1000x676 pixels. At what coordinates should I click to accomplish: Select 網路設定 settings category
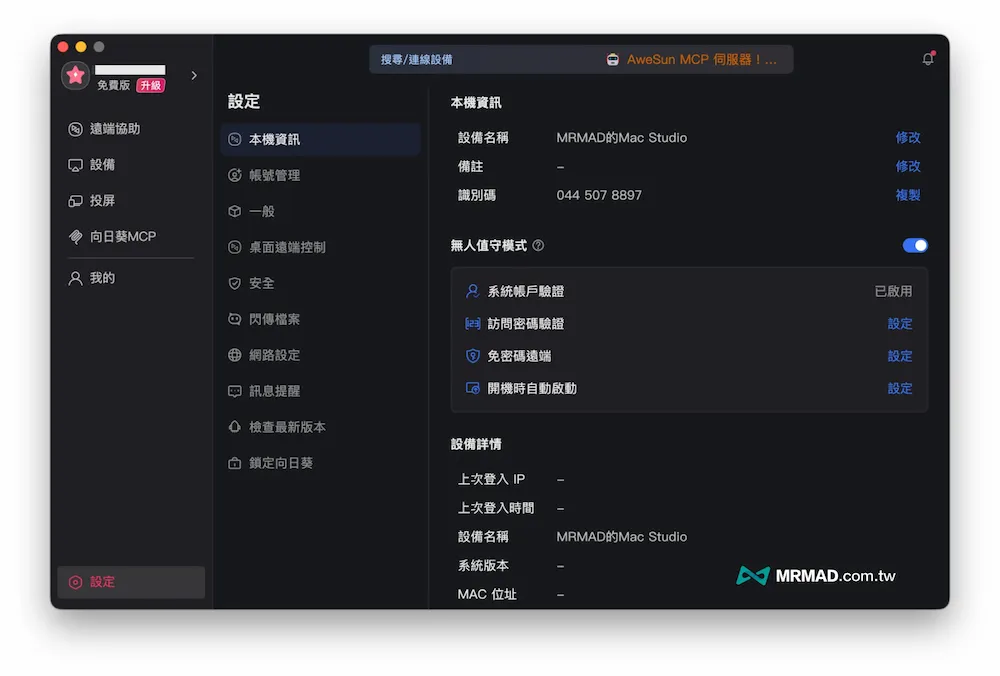(321, 355)
